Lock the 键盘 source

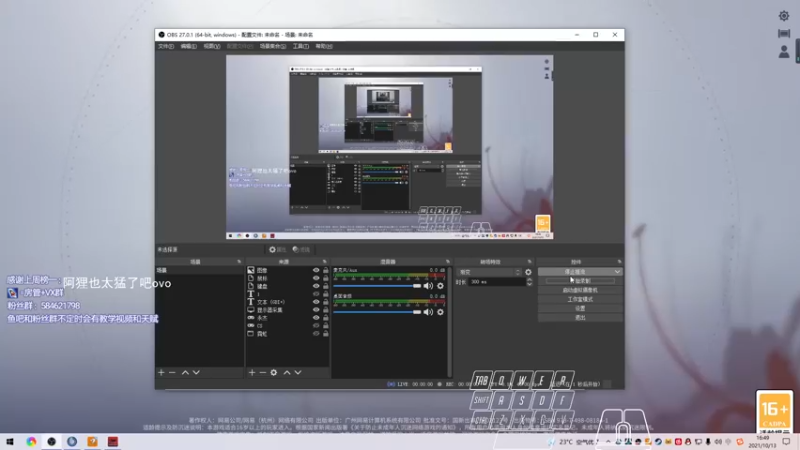click(x=326, y=286)
